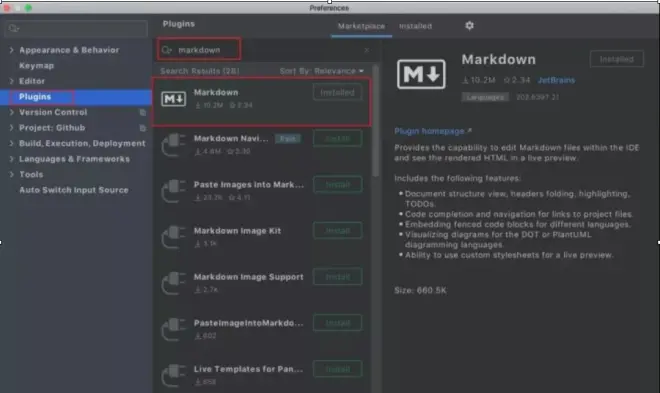Click the JetBrains vendor link
Image resolution: width=660 pixels, height=393 pixels.
point(556,80)
